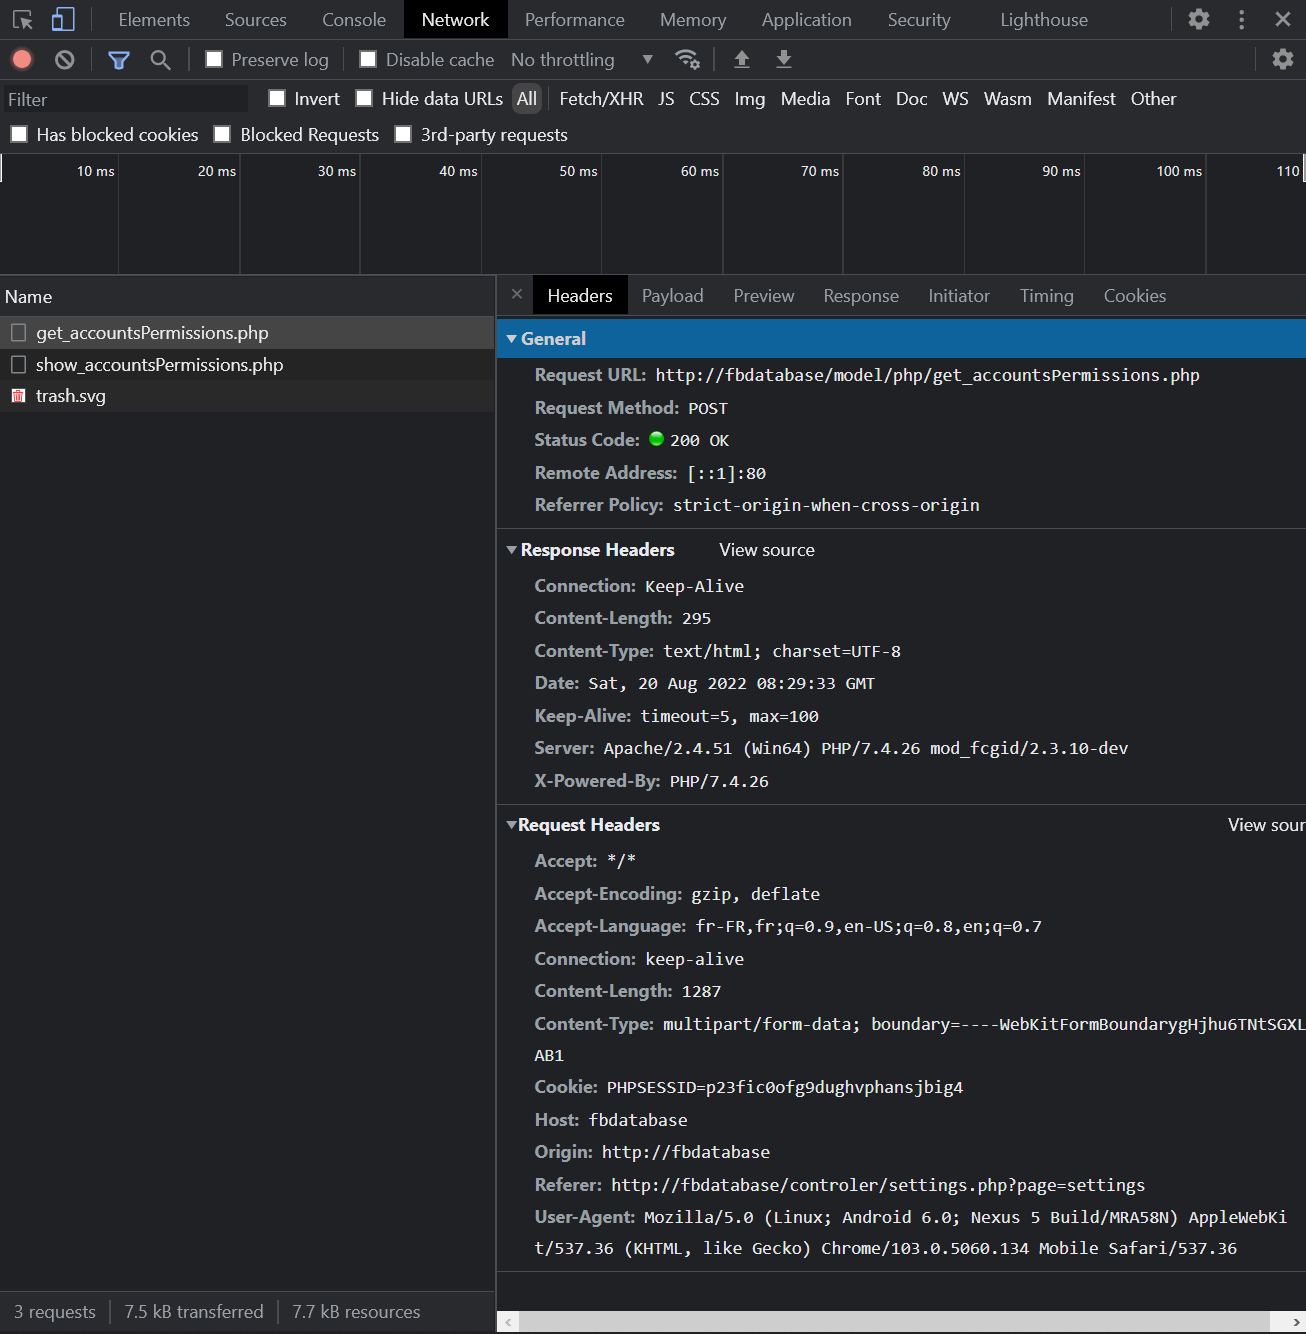Click the inspect element picker icon
1306x1334 pixels.
click(x=22, y=20)
